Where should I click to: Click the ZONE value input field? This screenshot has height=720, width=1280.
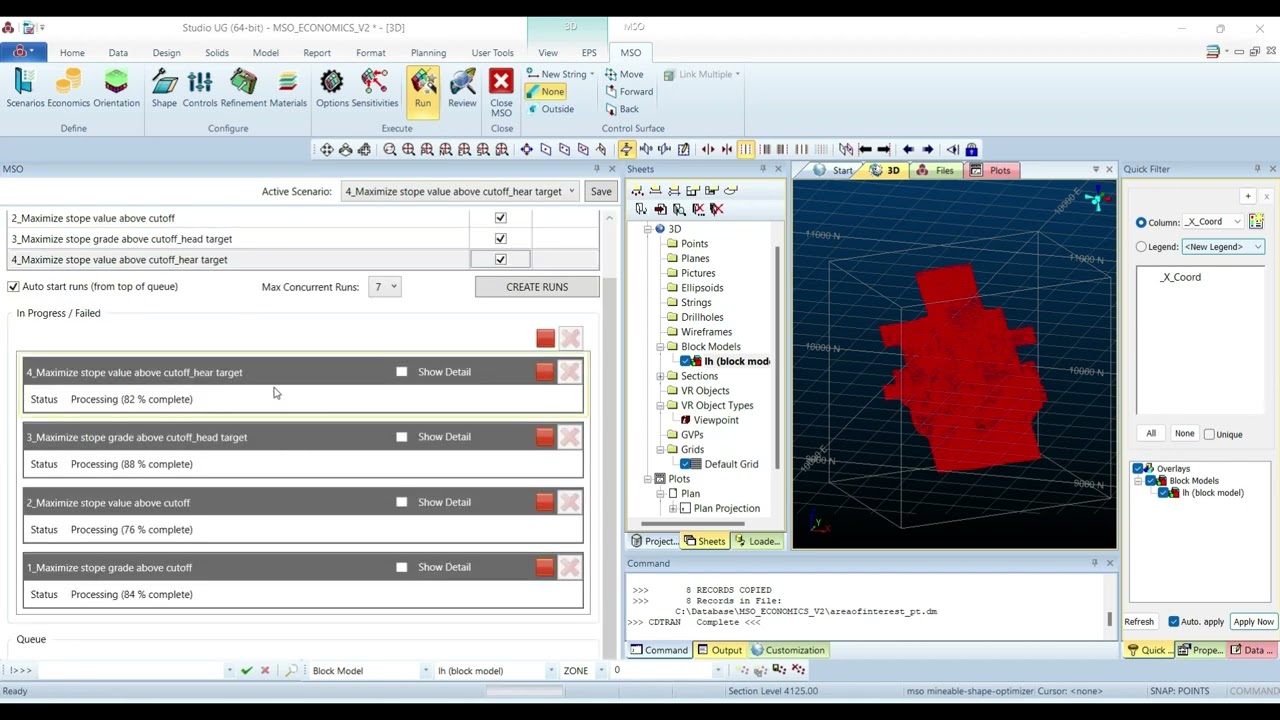pyautogui.click(x=665, y=671)
